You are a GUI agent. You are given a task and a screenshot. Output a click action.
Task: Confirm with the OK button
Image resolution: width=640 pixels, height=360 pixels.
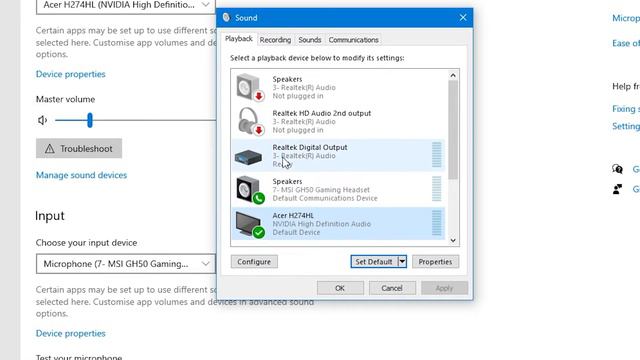[x=340, y=288]
